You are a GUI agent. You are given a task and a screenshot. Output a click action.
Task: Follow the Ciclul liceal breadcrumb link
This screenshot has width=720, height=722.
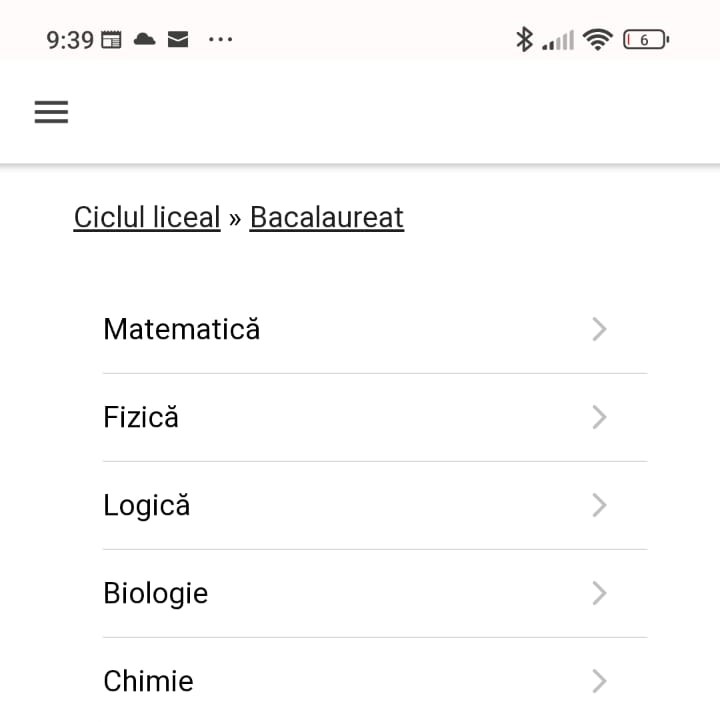[147, 217]
